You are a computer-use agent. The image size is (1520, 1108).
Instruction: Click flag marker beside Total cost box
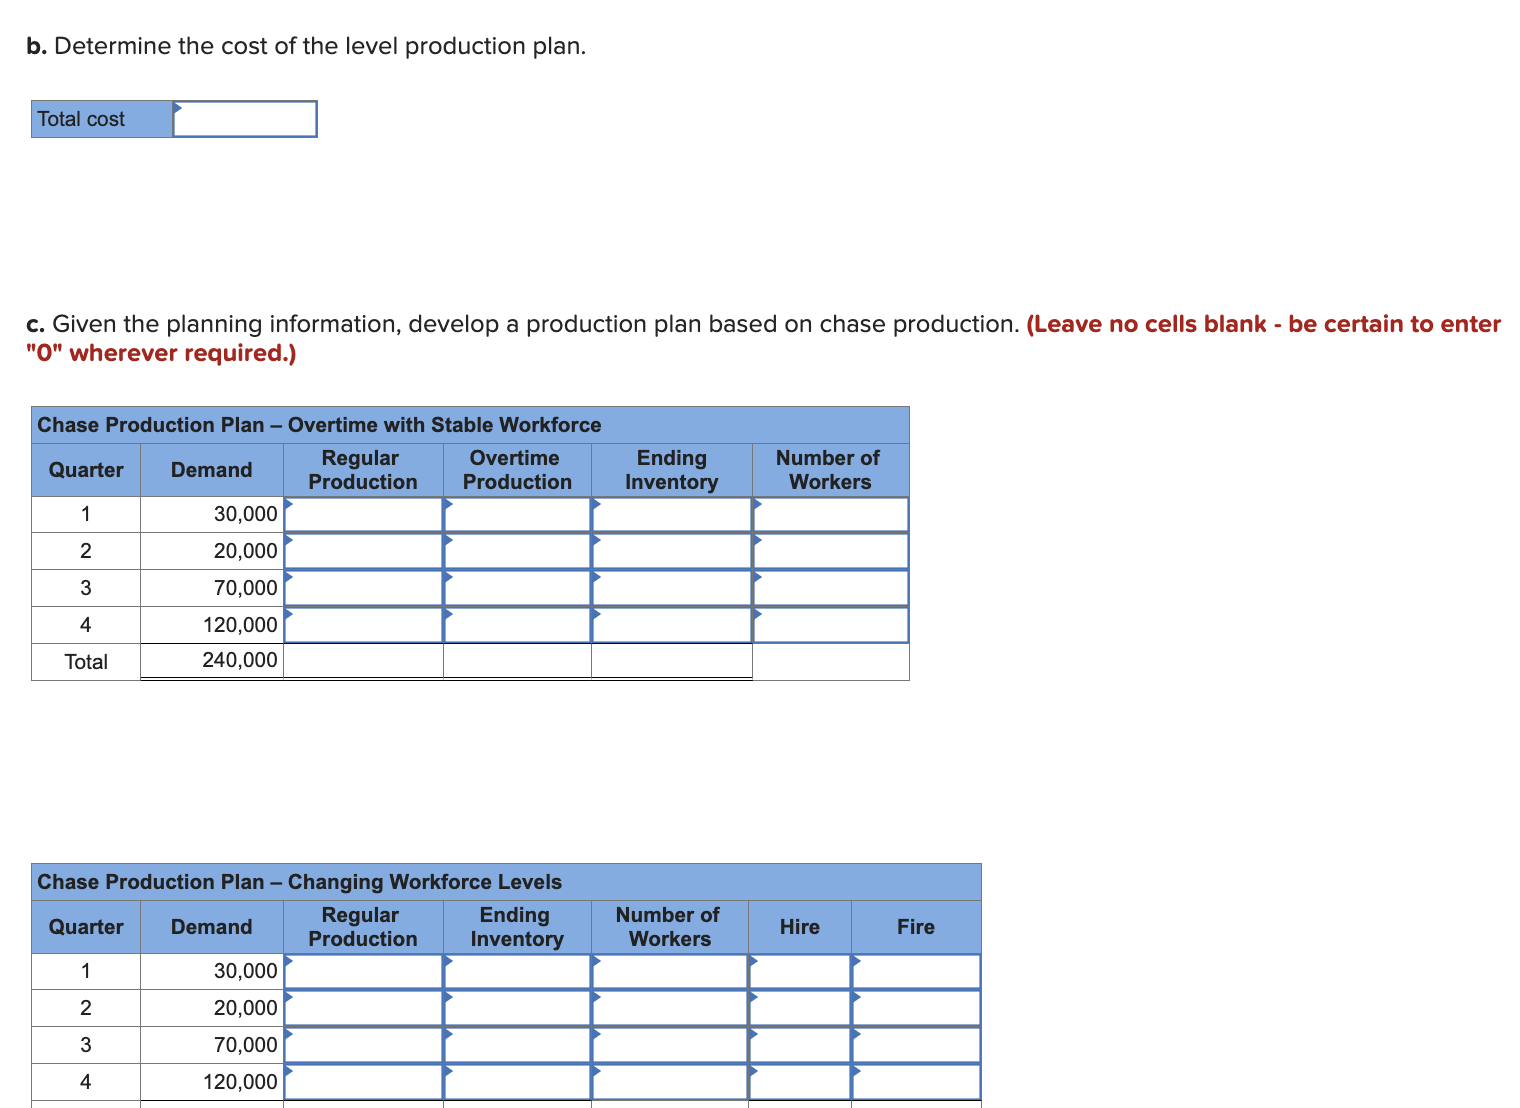point(179,106)
